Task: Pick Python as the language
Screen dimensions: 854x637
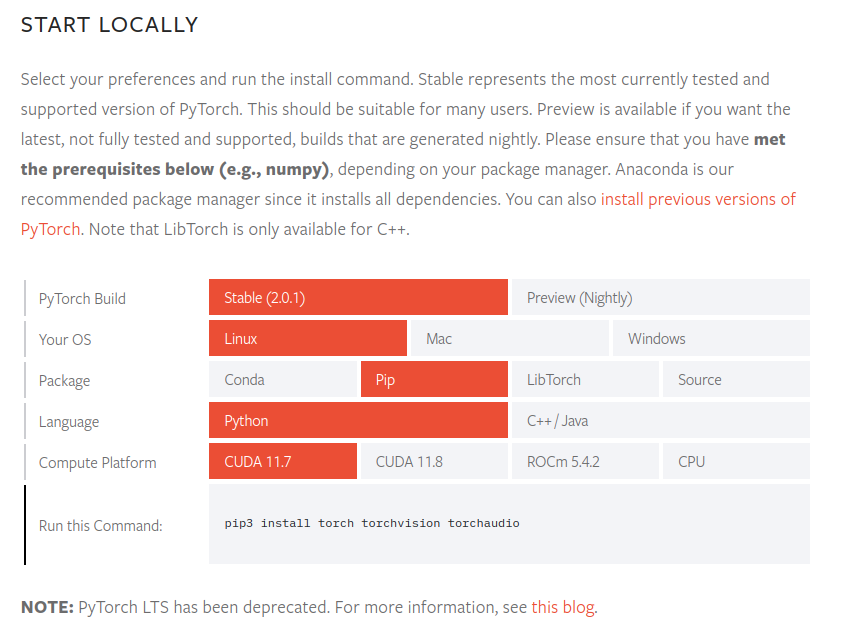Action: [x=358, y=421]
